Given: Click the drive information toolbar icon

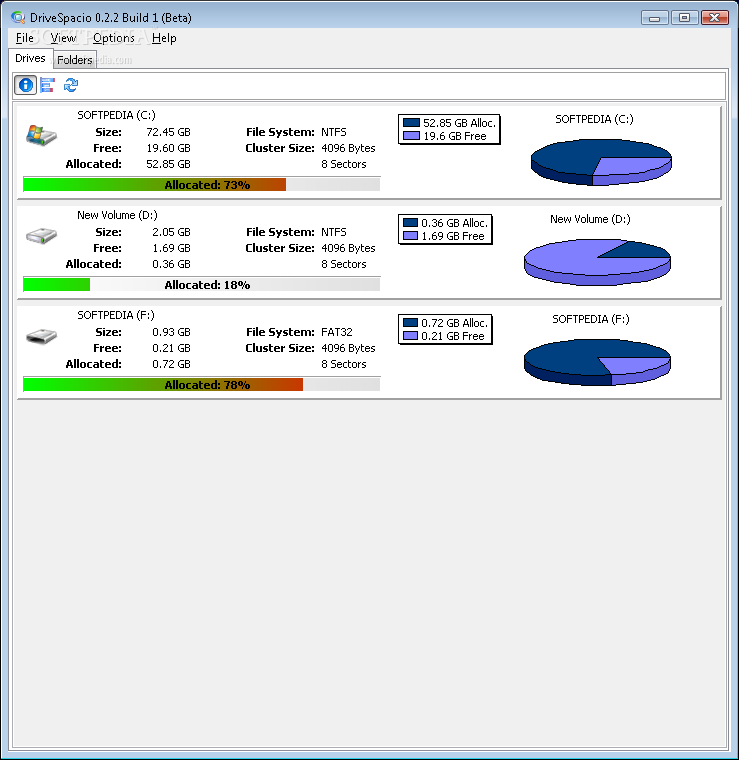Looking at the screenshot, I should pos(25,85).
